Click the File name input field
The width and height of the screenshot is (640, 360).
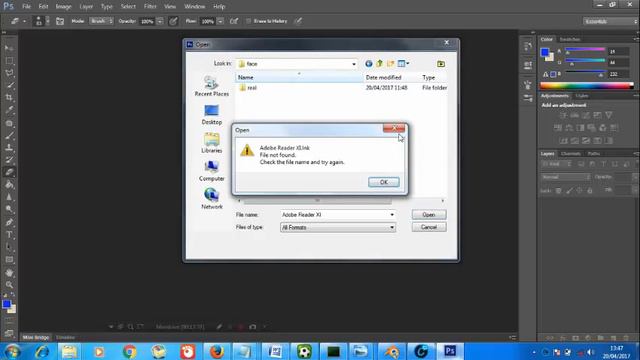pos(334,214)
